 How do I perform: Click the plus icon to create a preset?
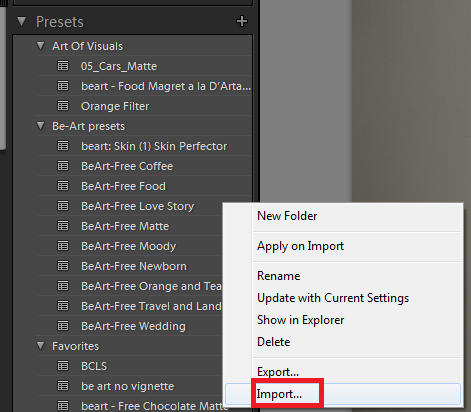(x=242, y=21)
